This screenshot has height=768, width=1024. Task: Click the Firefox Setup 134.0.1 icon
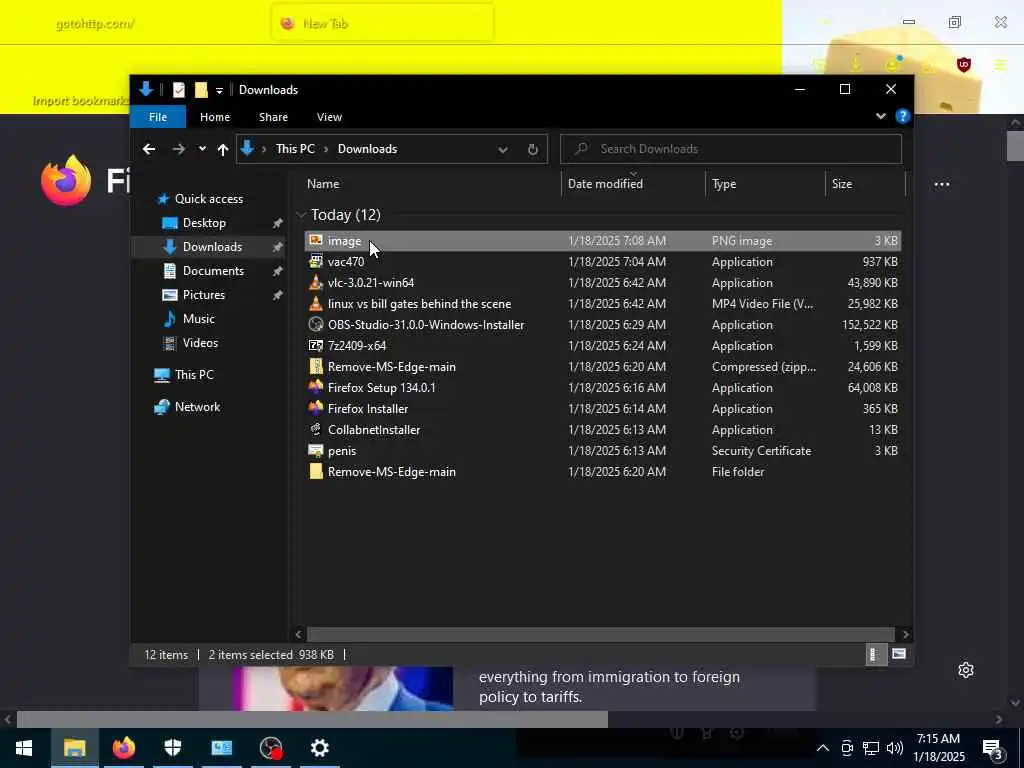[316, 387]
